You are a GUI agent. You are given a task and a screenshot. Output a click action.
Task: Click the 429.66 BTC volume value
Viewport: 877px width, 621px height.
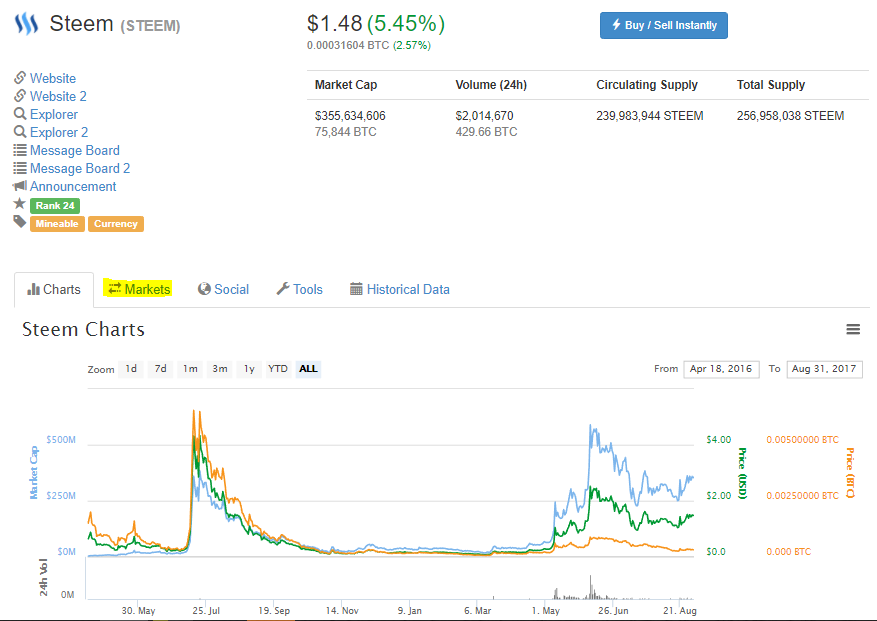tap(487, 132)
